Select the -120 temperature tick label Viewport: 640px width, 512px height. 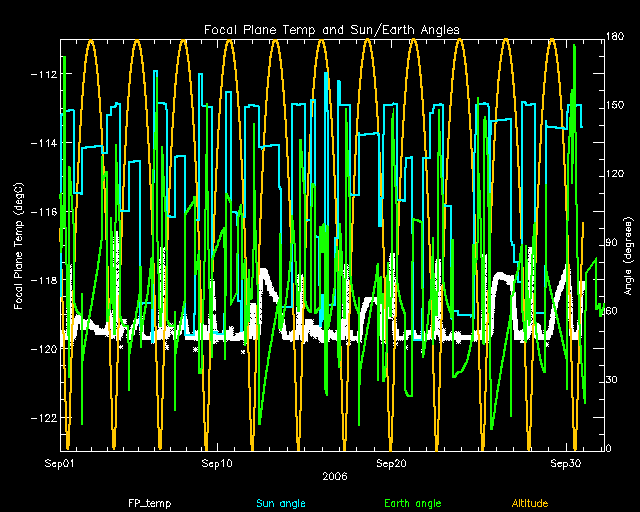click(42, 350)
